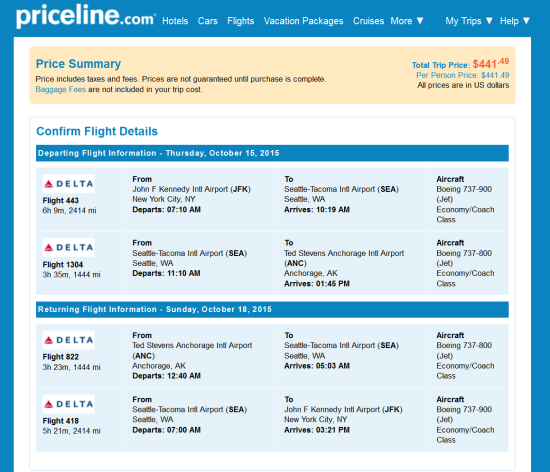Click Delta logo for Flight 822
Screen dimensions: 550x472
68,340
